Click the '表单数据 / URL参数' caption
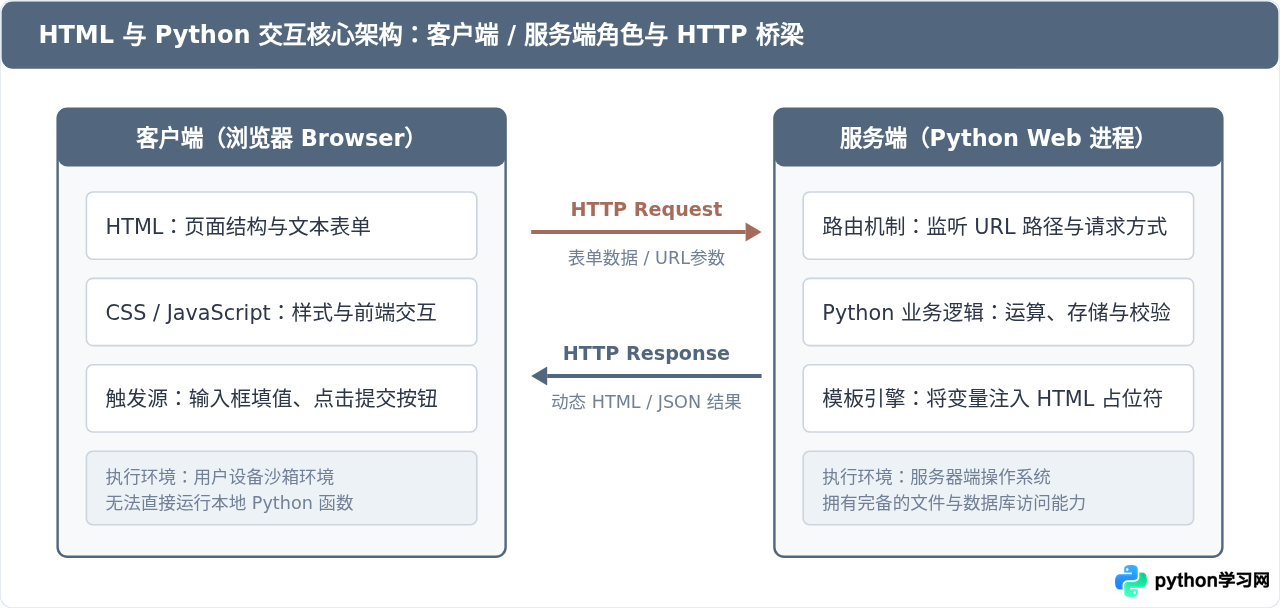This screenshot has height=608, width=1280. point(646,257)
